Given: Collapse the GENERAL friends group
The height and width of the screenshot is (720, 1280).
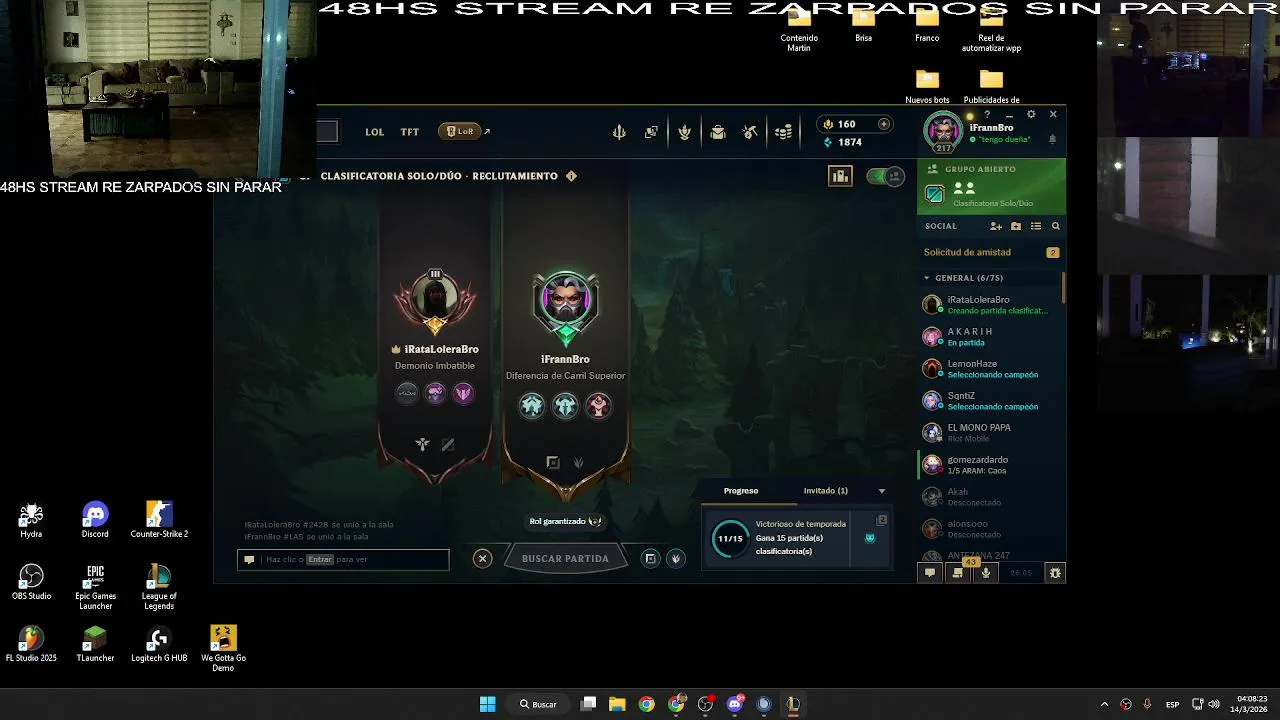Looking at the screenshot, I should tap(927, 278).
